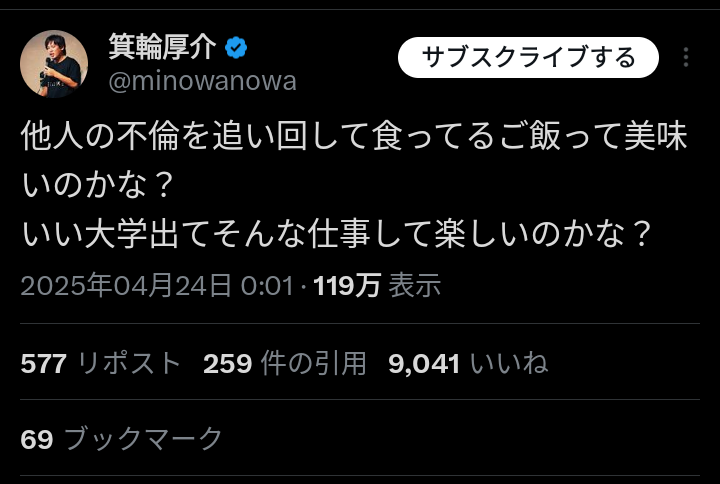
Task: Click the 69 ブックマーク count
Action: pyautogui.click(x=122, y=439)
